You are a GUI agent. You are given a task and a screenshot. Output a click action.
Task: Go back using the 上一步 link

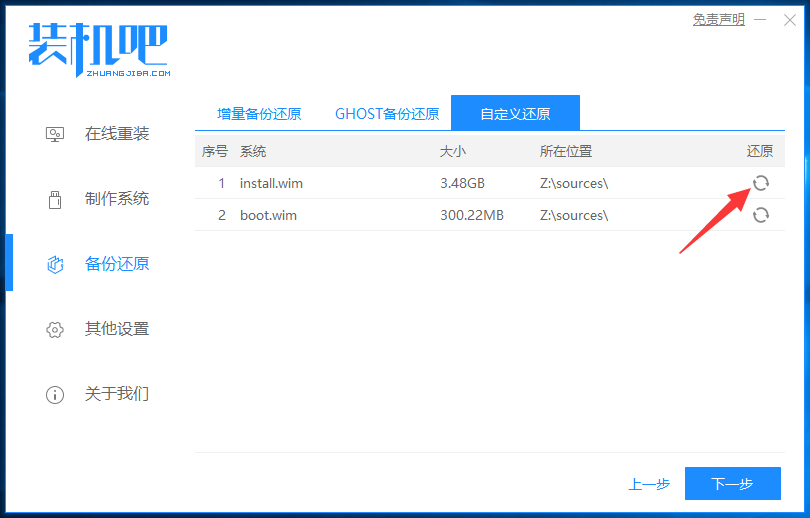point(649,484)
